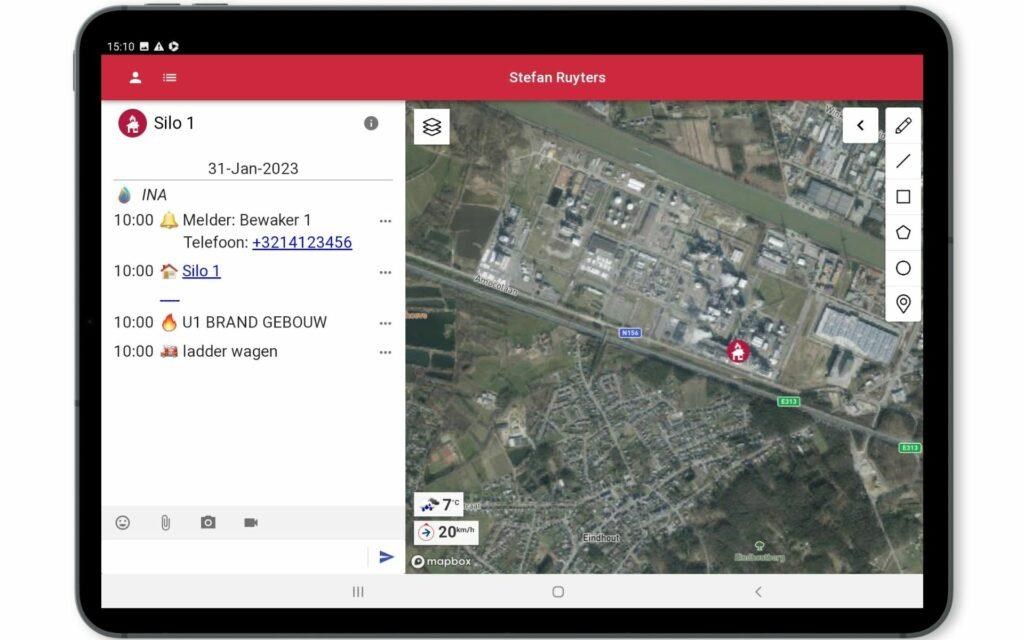1024x640 pixels.
Task: Select the line drawing tool
Action: (x=903, y=161)
